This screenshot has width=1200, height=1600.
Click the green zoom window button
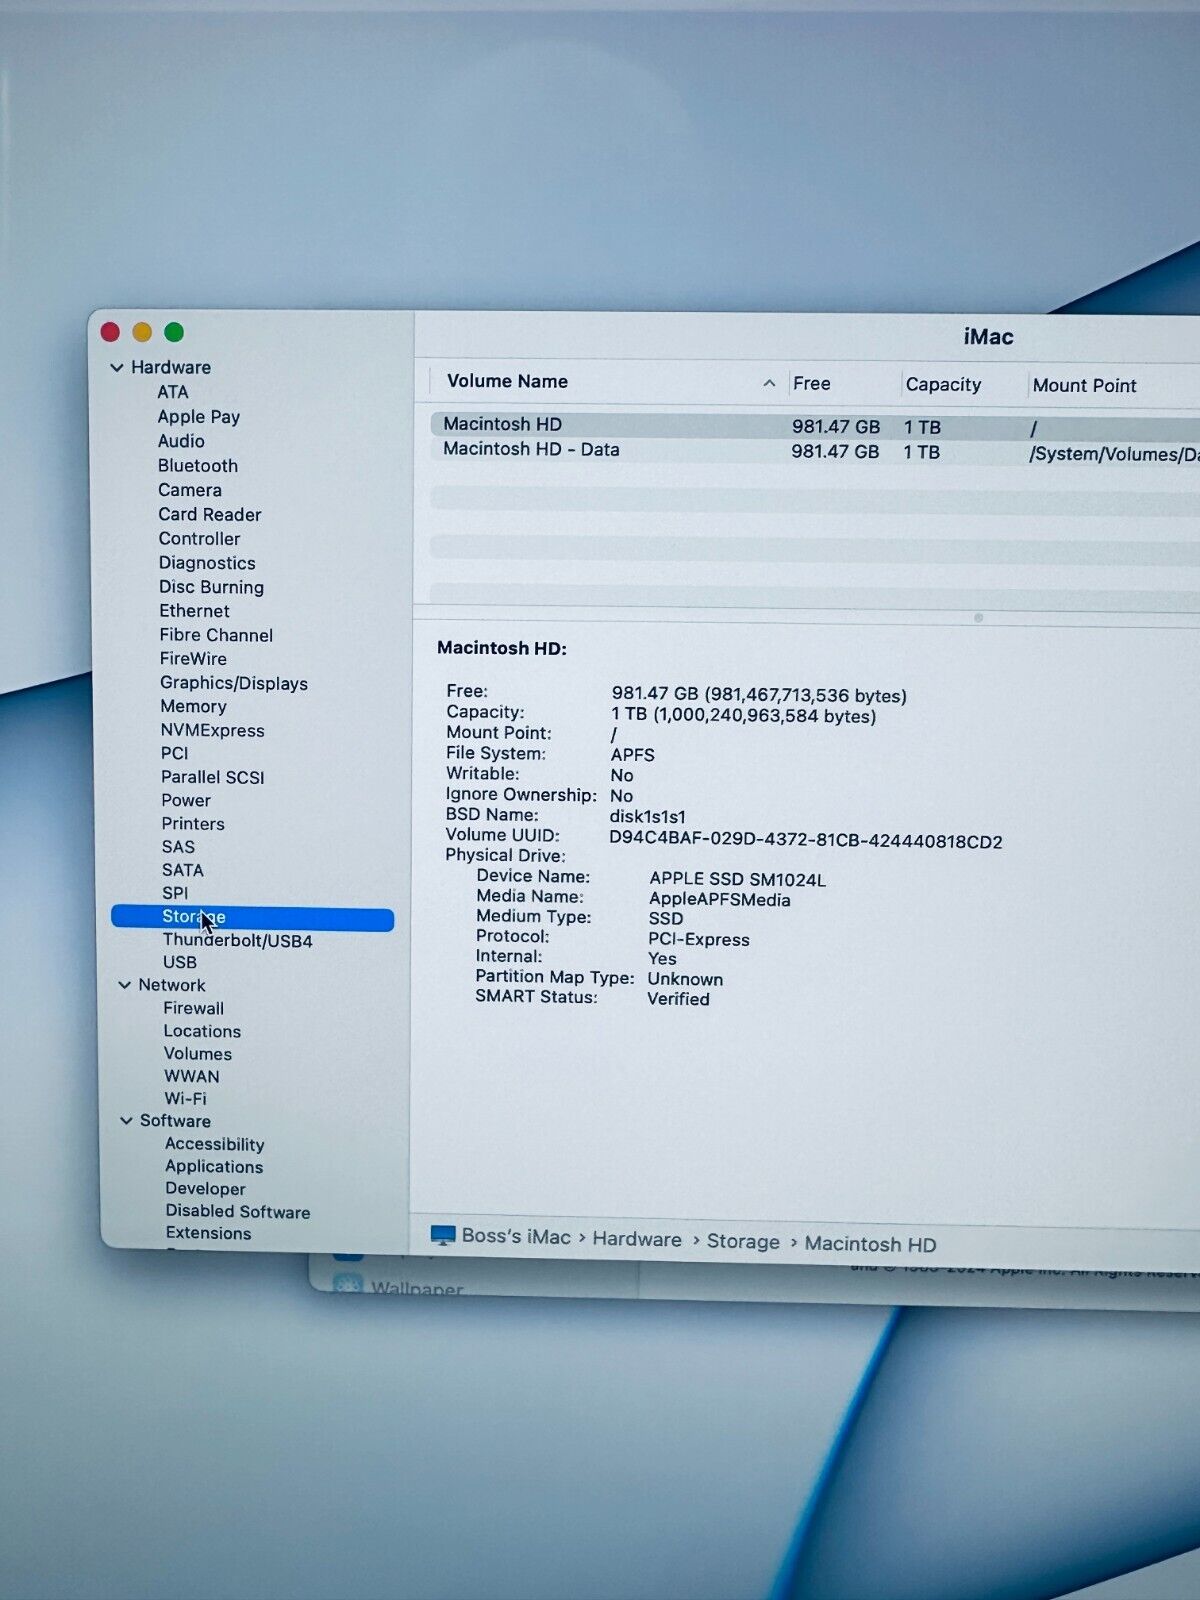[x=174, y=332]
